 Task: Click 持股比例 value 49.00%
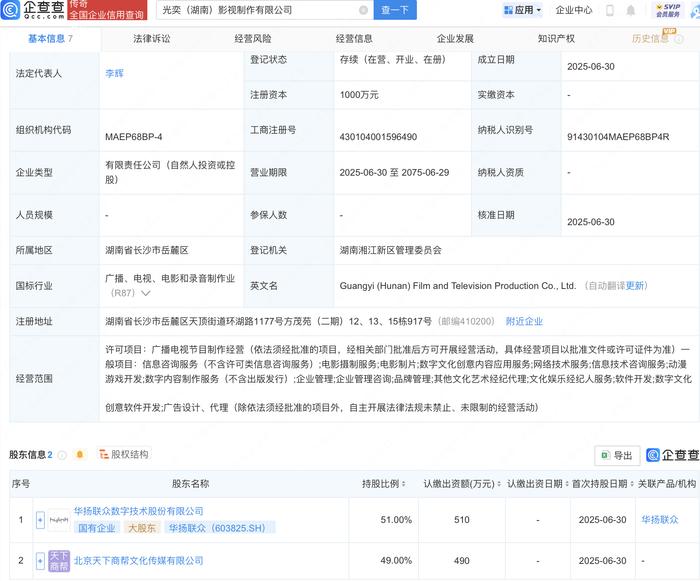pyautogui.click(x=396, y=561)
